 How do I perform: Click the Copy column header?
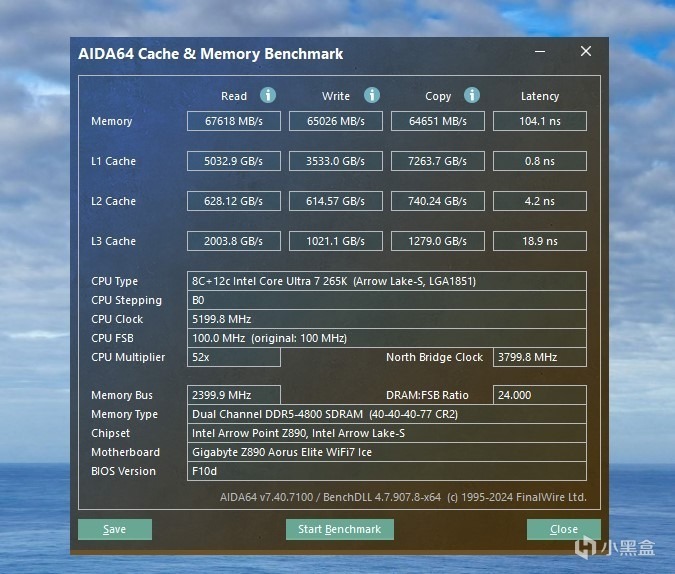(x=438, y=96)
